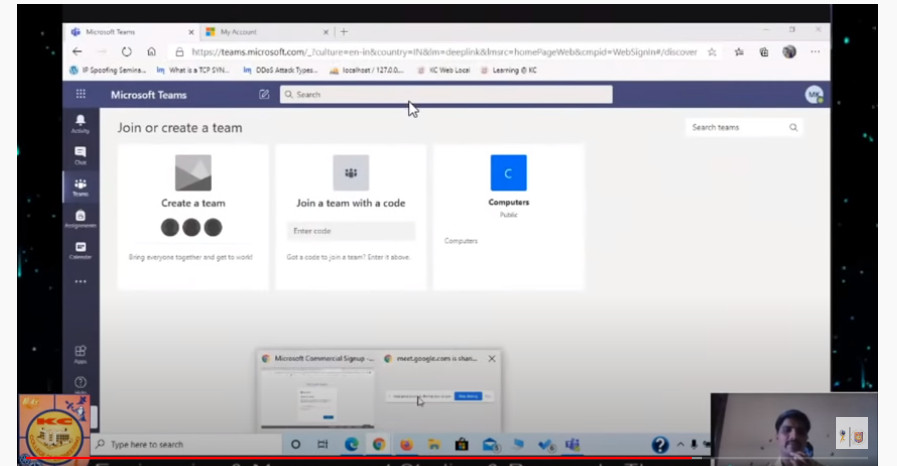Image resolution: width=897 pixels, height=466 pixels.
Task: Click the Help icon in Teams sidebar
Action: pyautogui.click(x=80, y=384)
